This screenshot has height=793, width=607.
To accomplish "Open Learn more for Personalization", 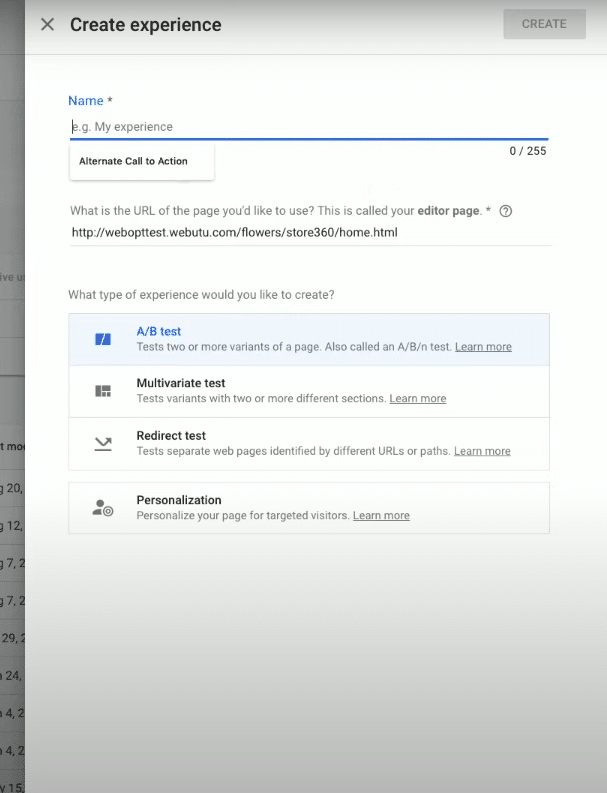I will (x=381, y=516).
